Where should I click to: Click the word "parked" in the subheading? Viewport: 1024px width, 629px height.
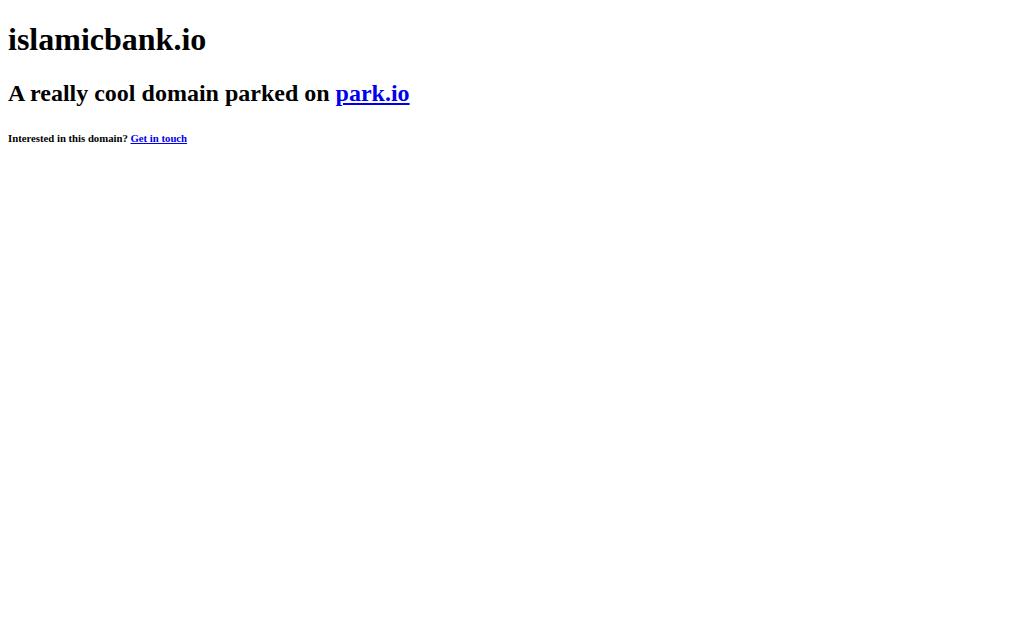(x=261, y=94)
